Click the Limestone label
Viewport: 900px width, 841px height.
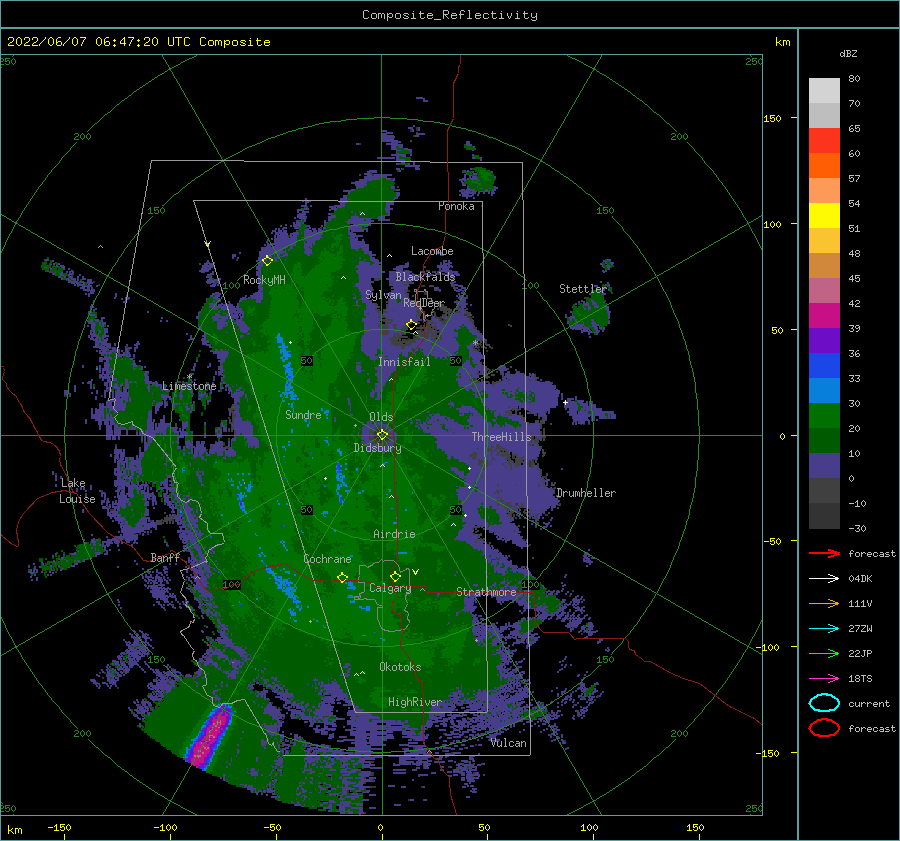pyautogui.click(x=189, y=386)
